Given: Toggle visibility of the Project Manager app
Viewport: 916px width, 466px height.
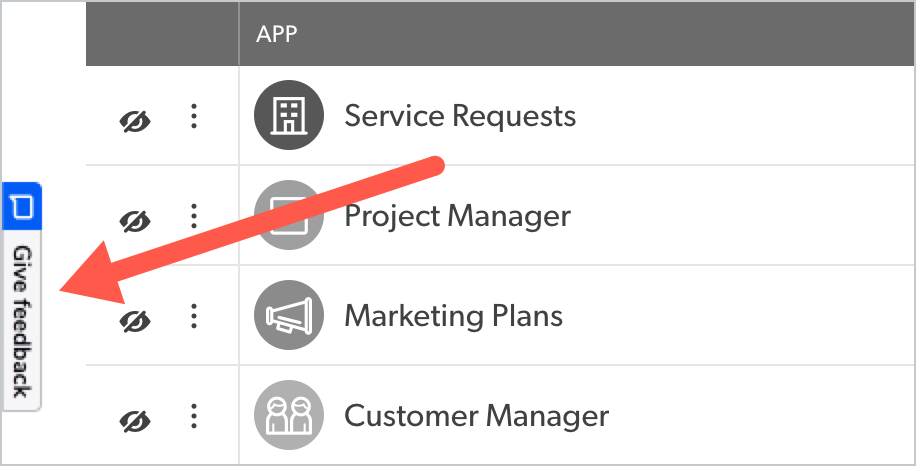Looking at the screenshot, I should (135, 221).
